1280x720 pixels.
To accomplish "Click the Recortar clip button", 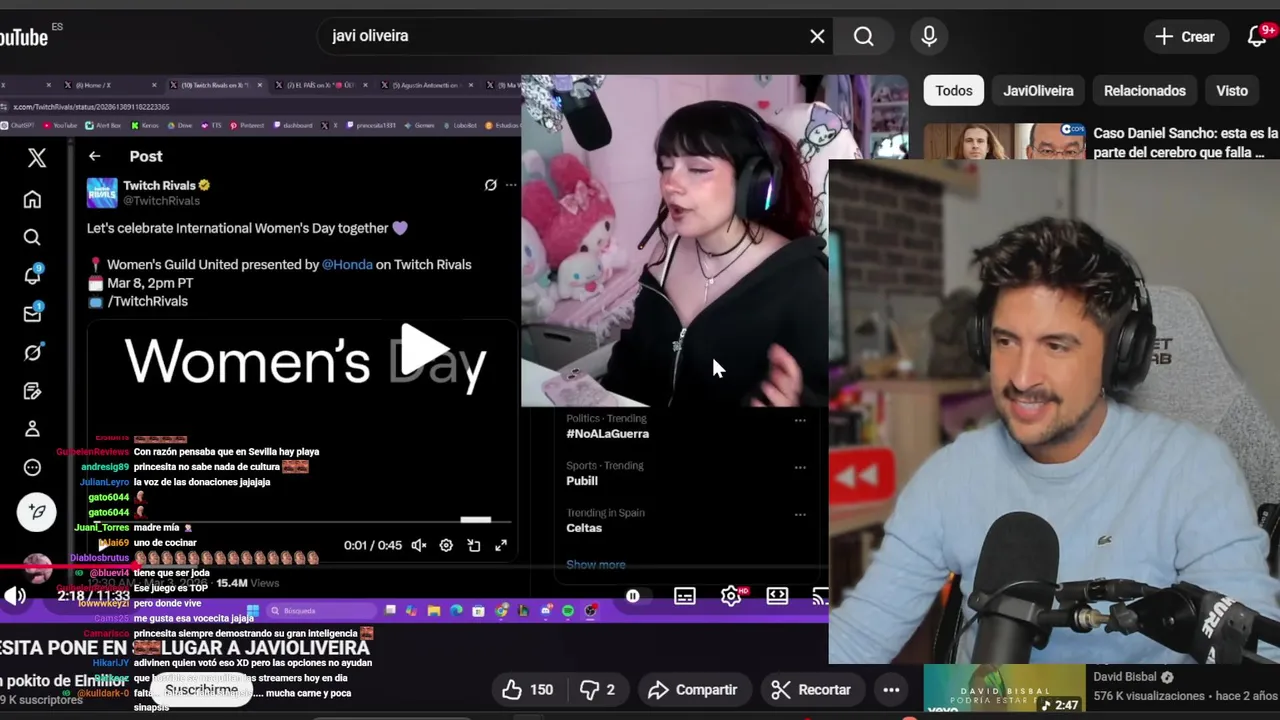I will [811, 689].
